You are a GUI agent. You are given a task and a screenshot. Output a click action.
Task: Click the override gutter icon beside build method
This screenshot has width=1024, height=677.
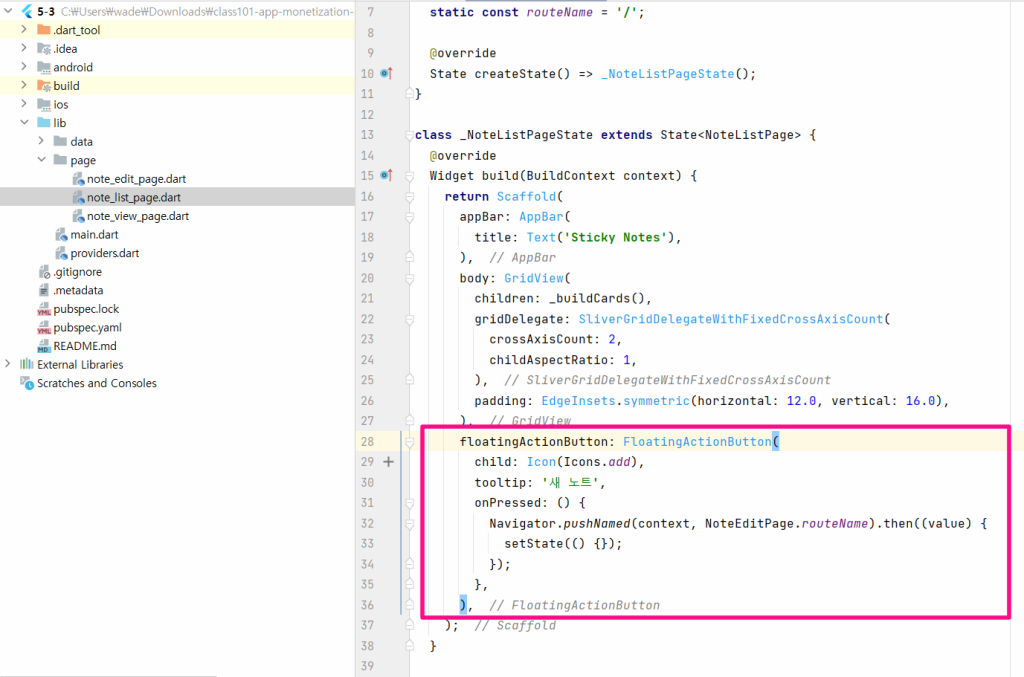387,175
